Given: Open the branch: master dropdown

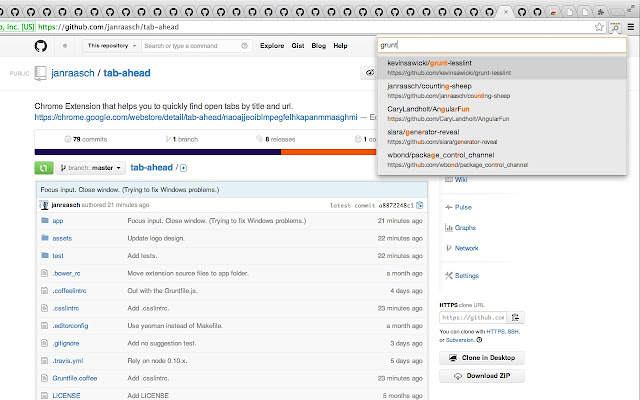Looking at the screenshot, I should click(91, 168).
